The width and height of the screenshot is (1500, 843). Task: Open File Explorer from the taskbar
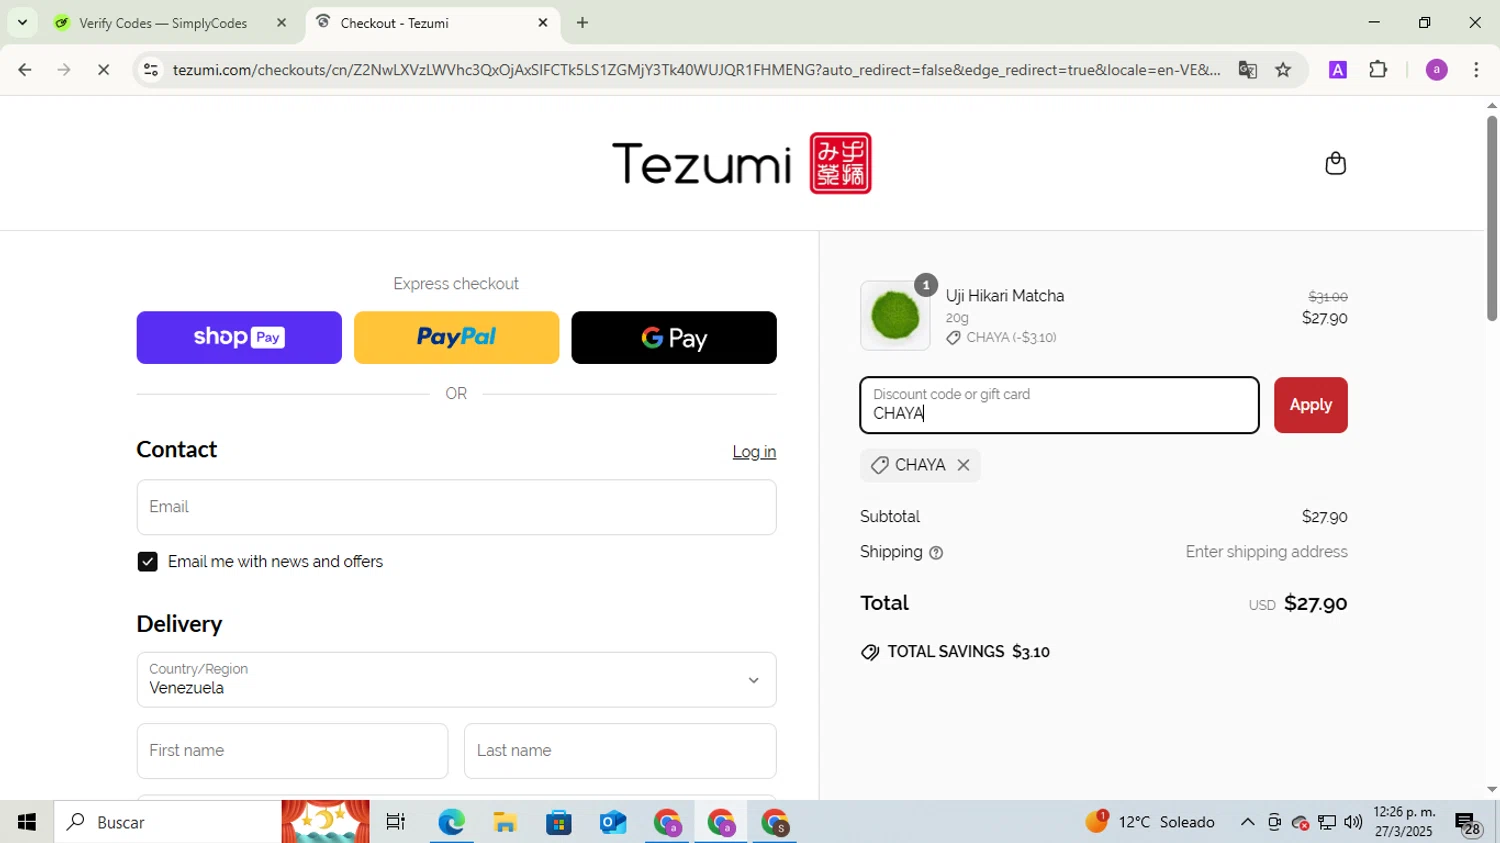pos(505,822)
